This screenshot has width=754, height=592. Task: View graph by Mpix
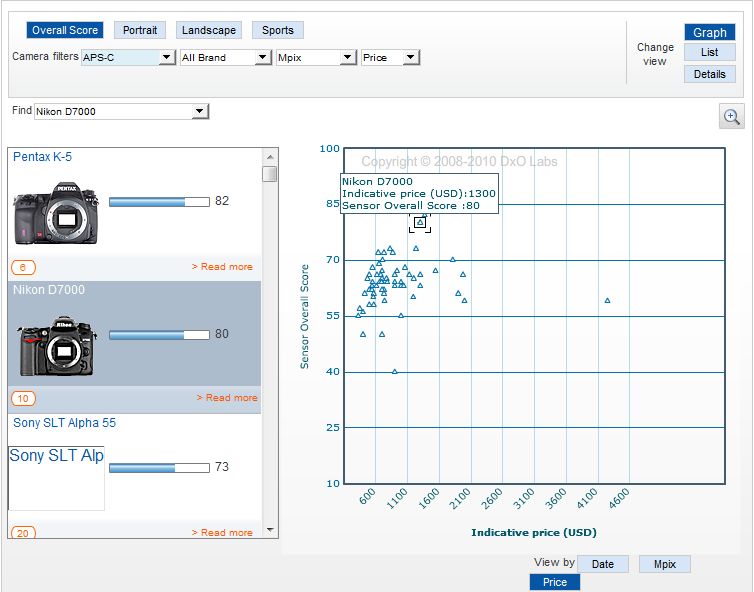click(665, 564)
